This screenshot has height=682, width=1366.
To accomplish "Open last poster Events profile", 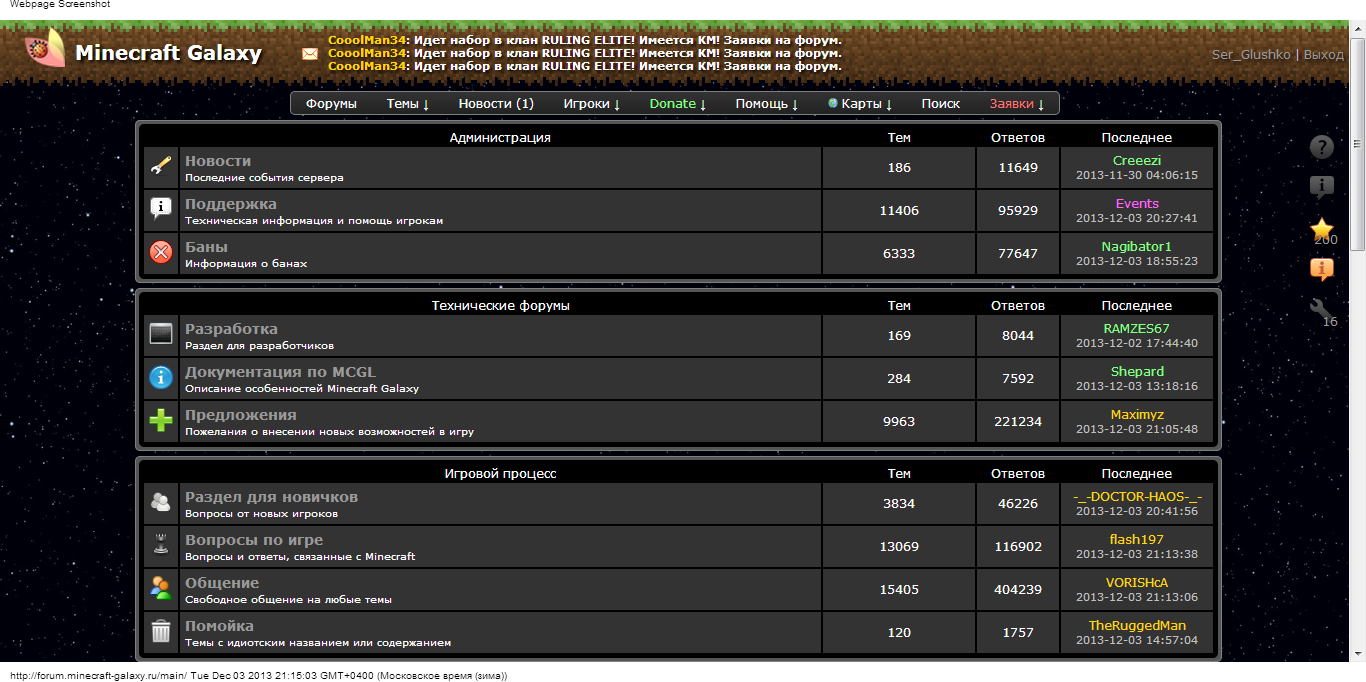I will 1137,203.
